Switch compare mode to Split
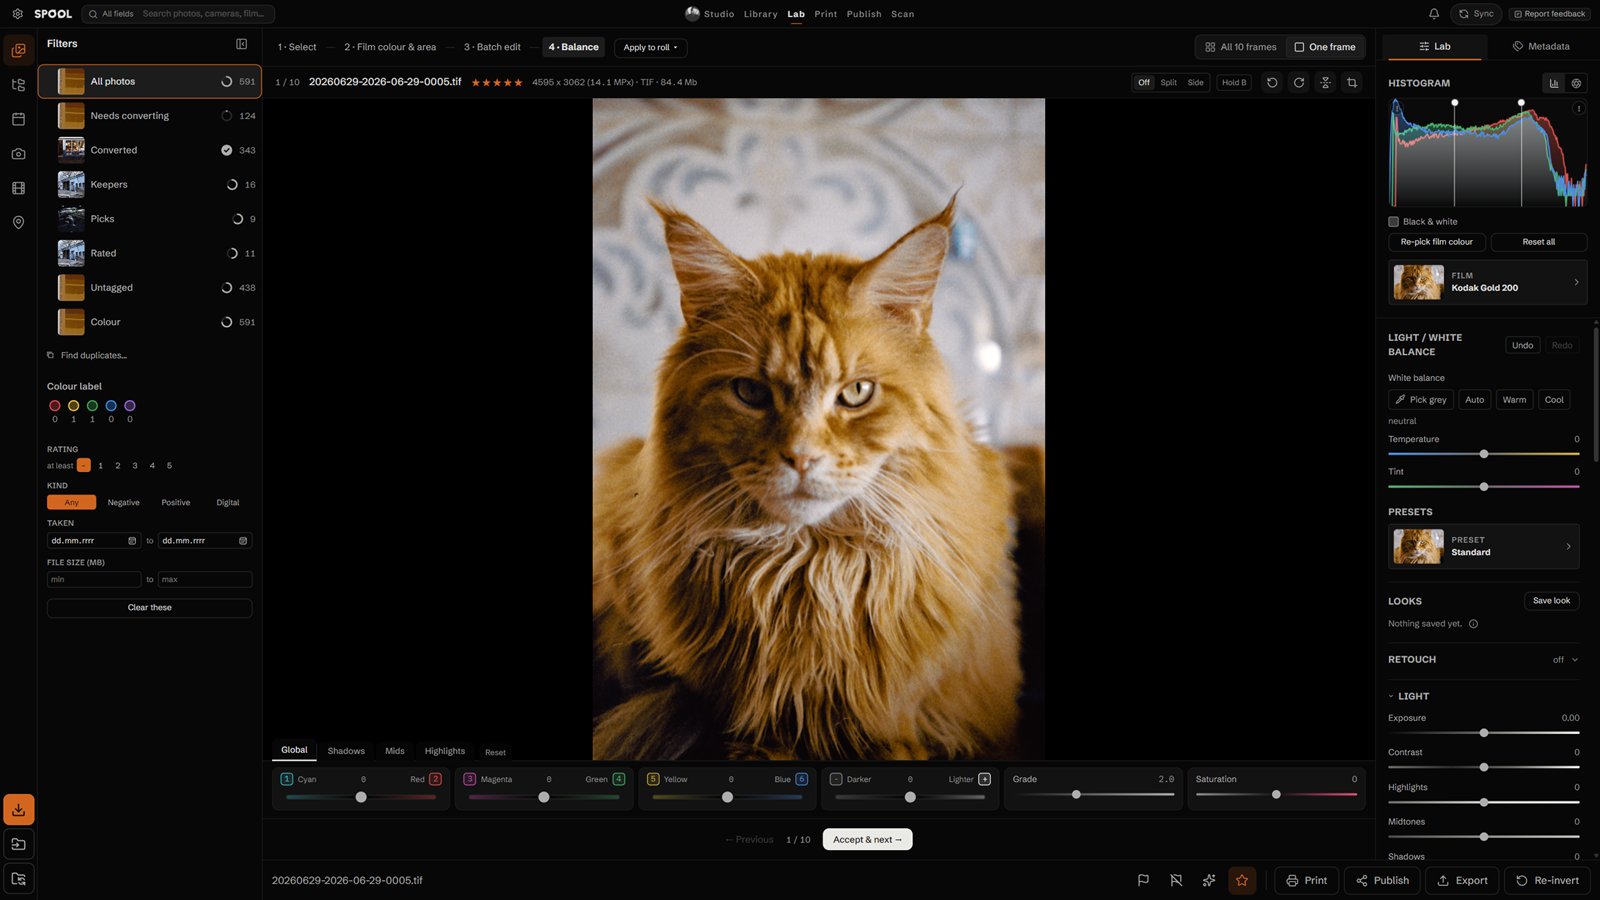1600x900 pixels. 1168,83
